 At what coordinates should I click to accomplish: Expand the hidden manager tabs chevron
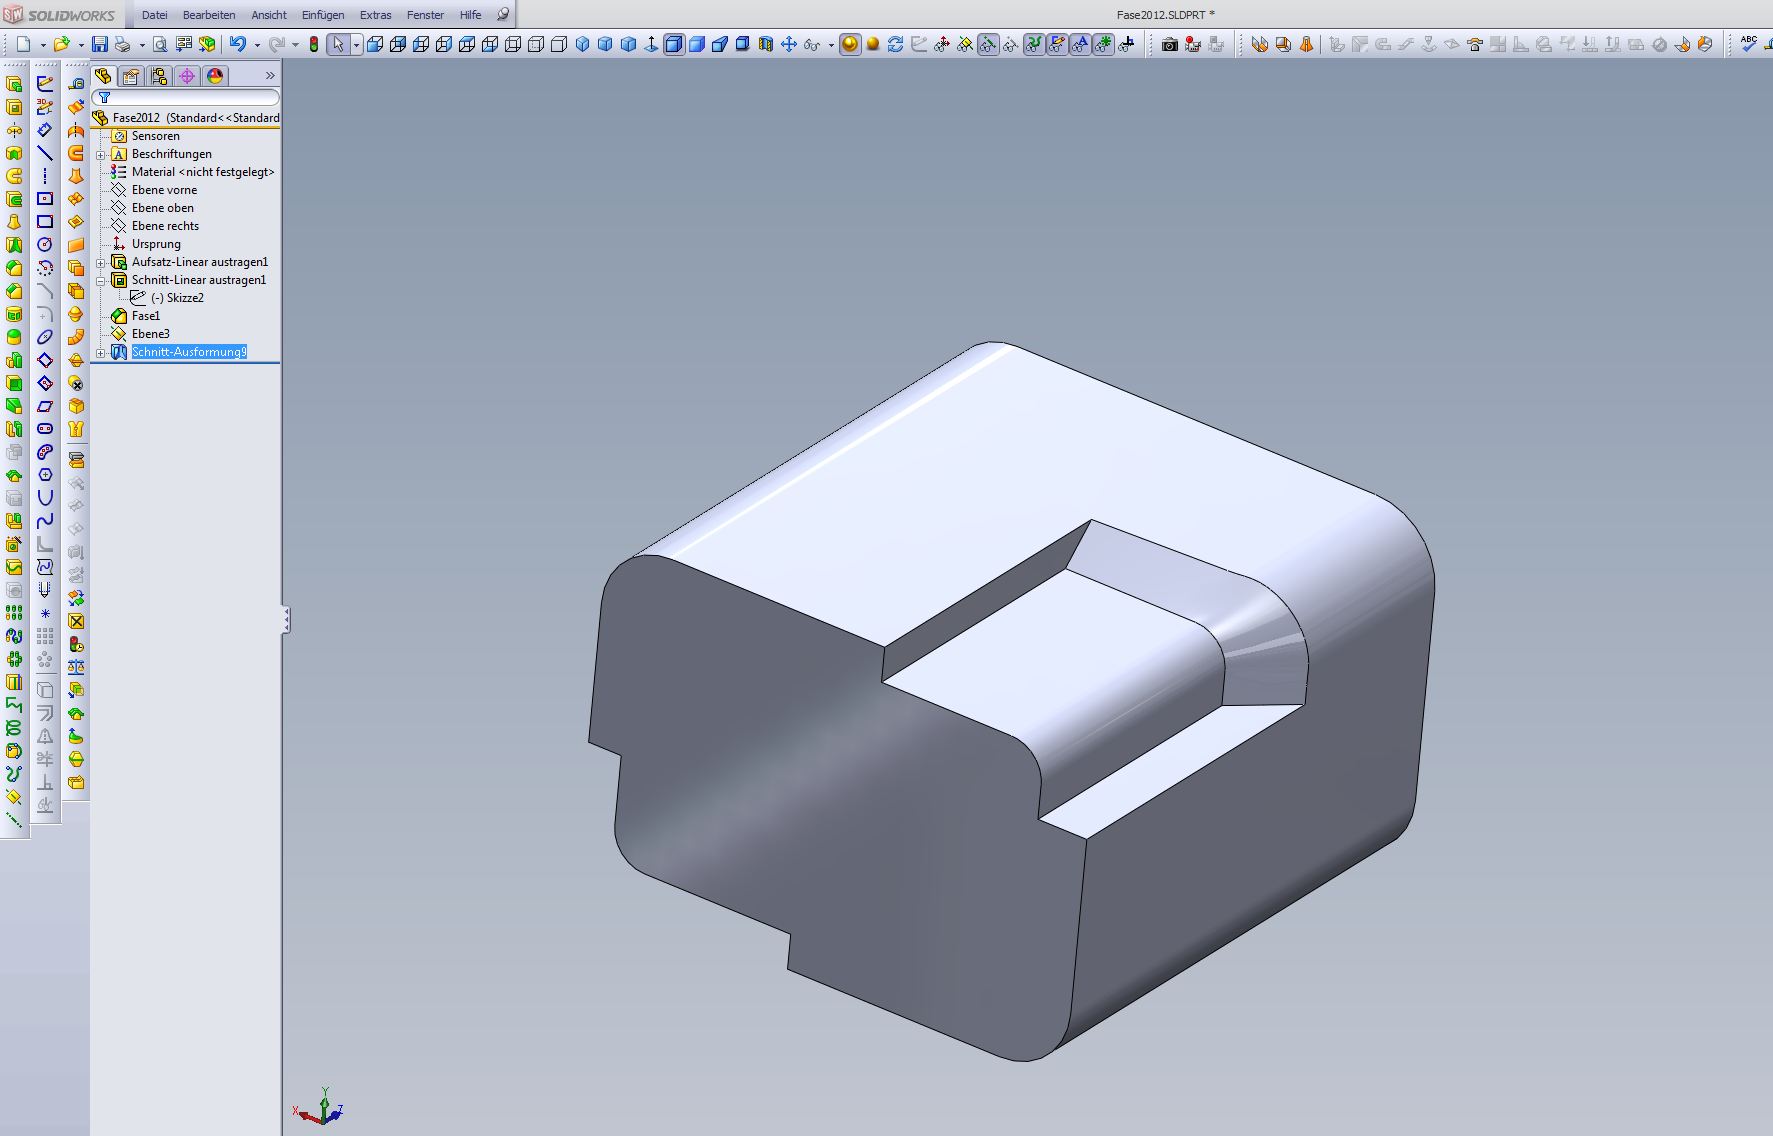(x=270, y=76)
